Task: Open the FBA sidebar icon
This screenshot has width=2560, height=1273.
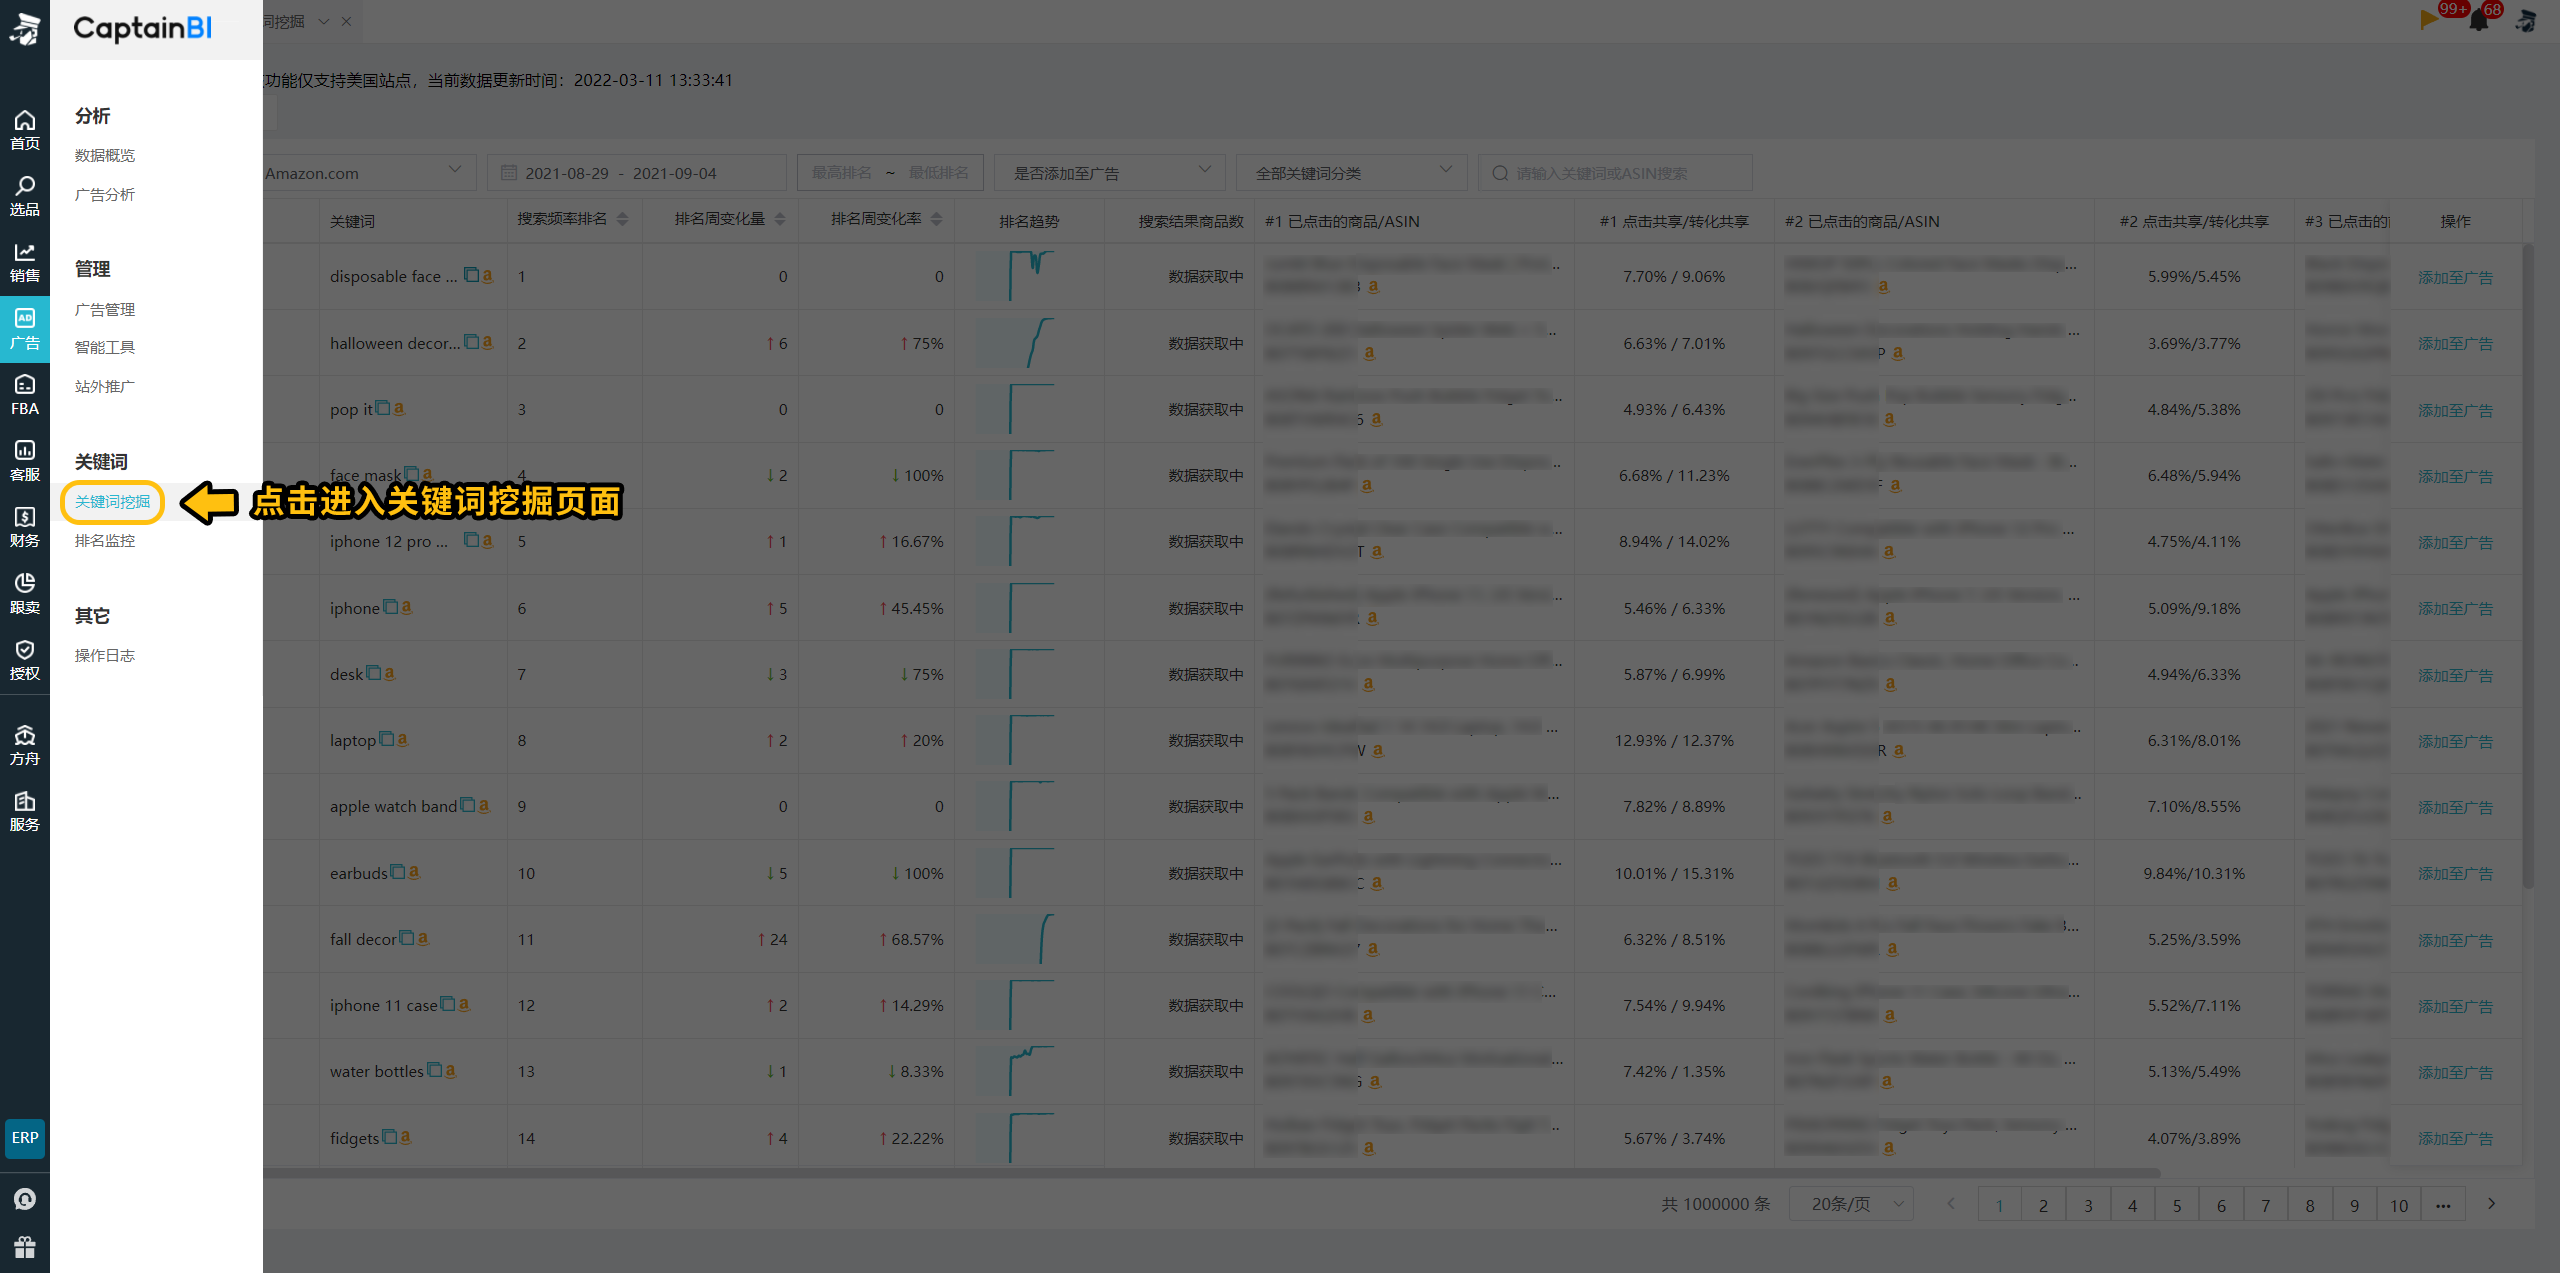Action: (x=25, y=396)
